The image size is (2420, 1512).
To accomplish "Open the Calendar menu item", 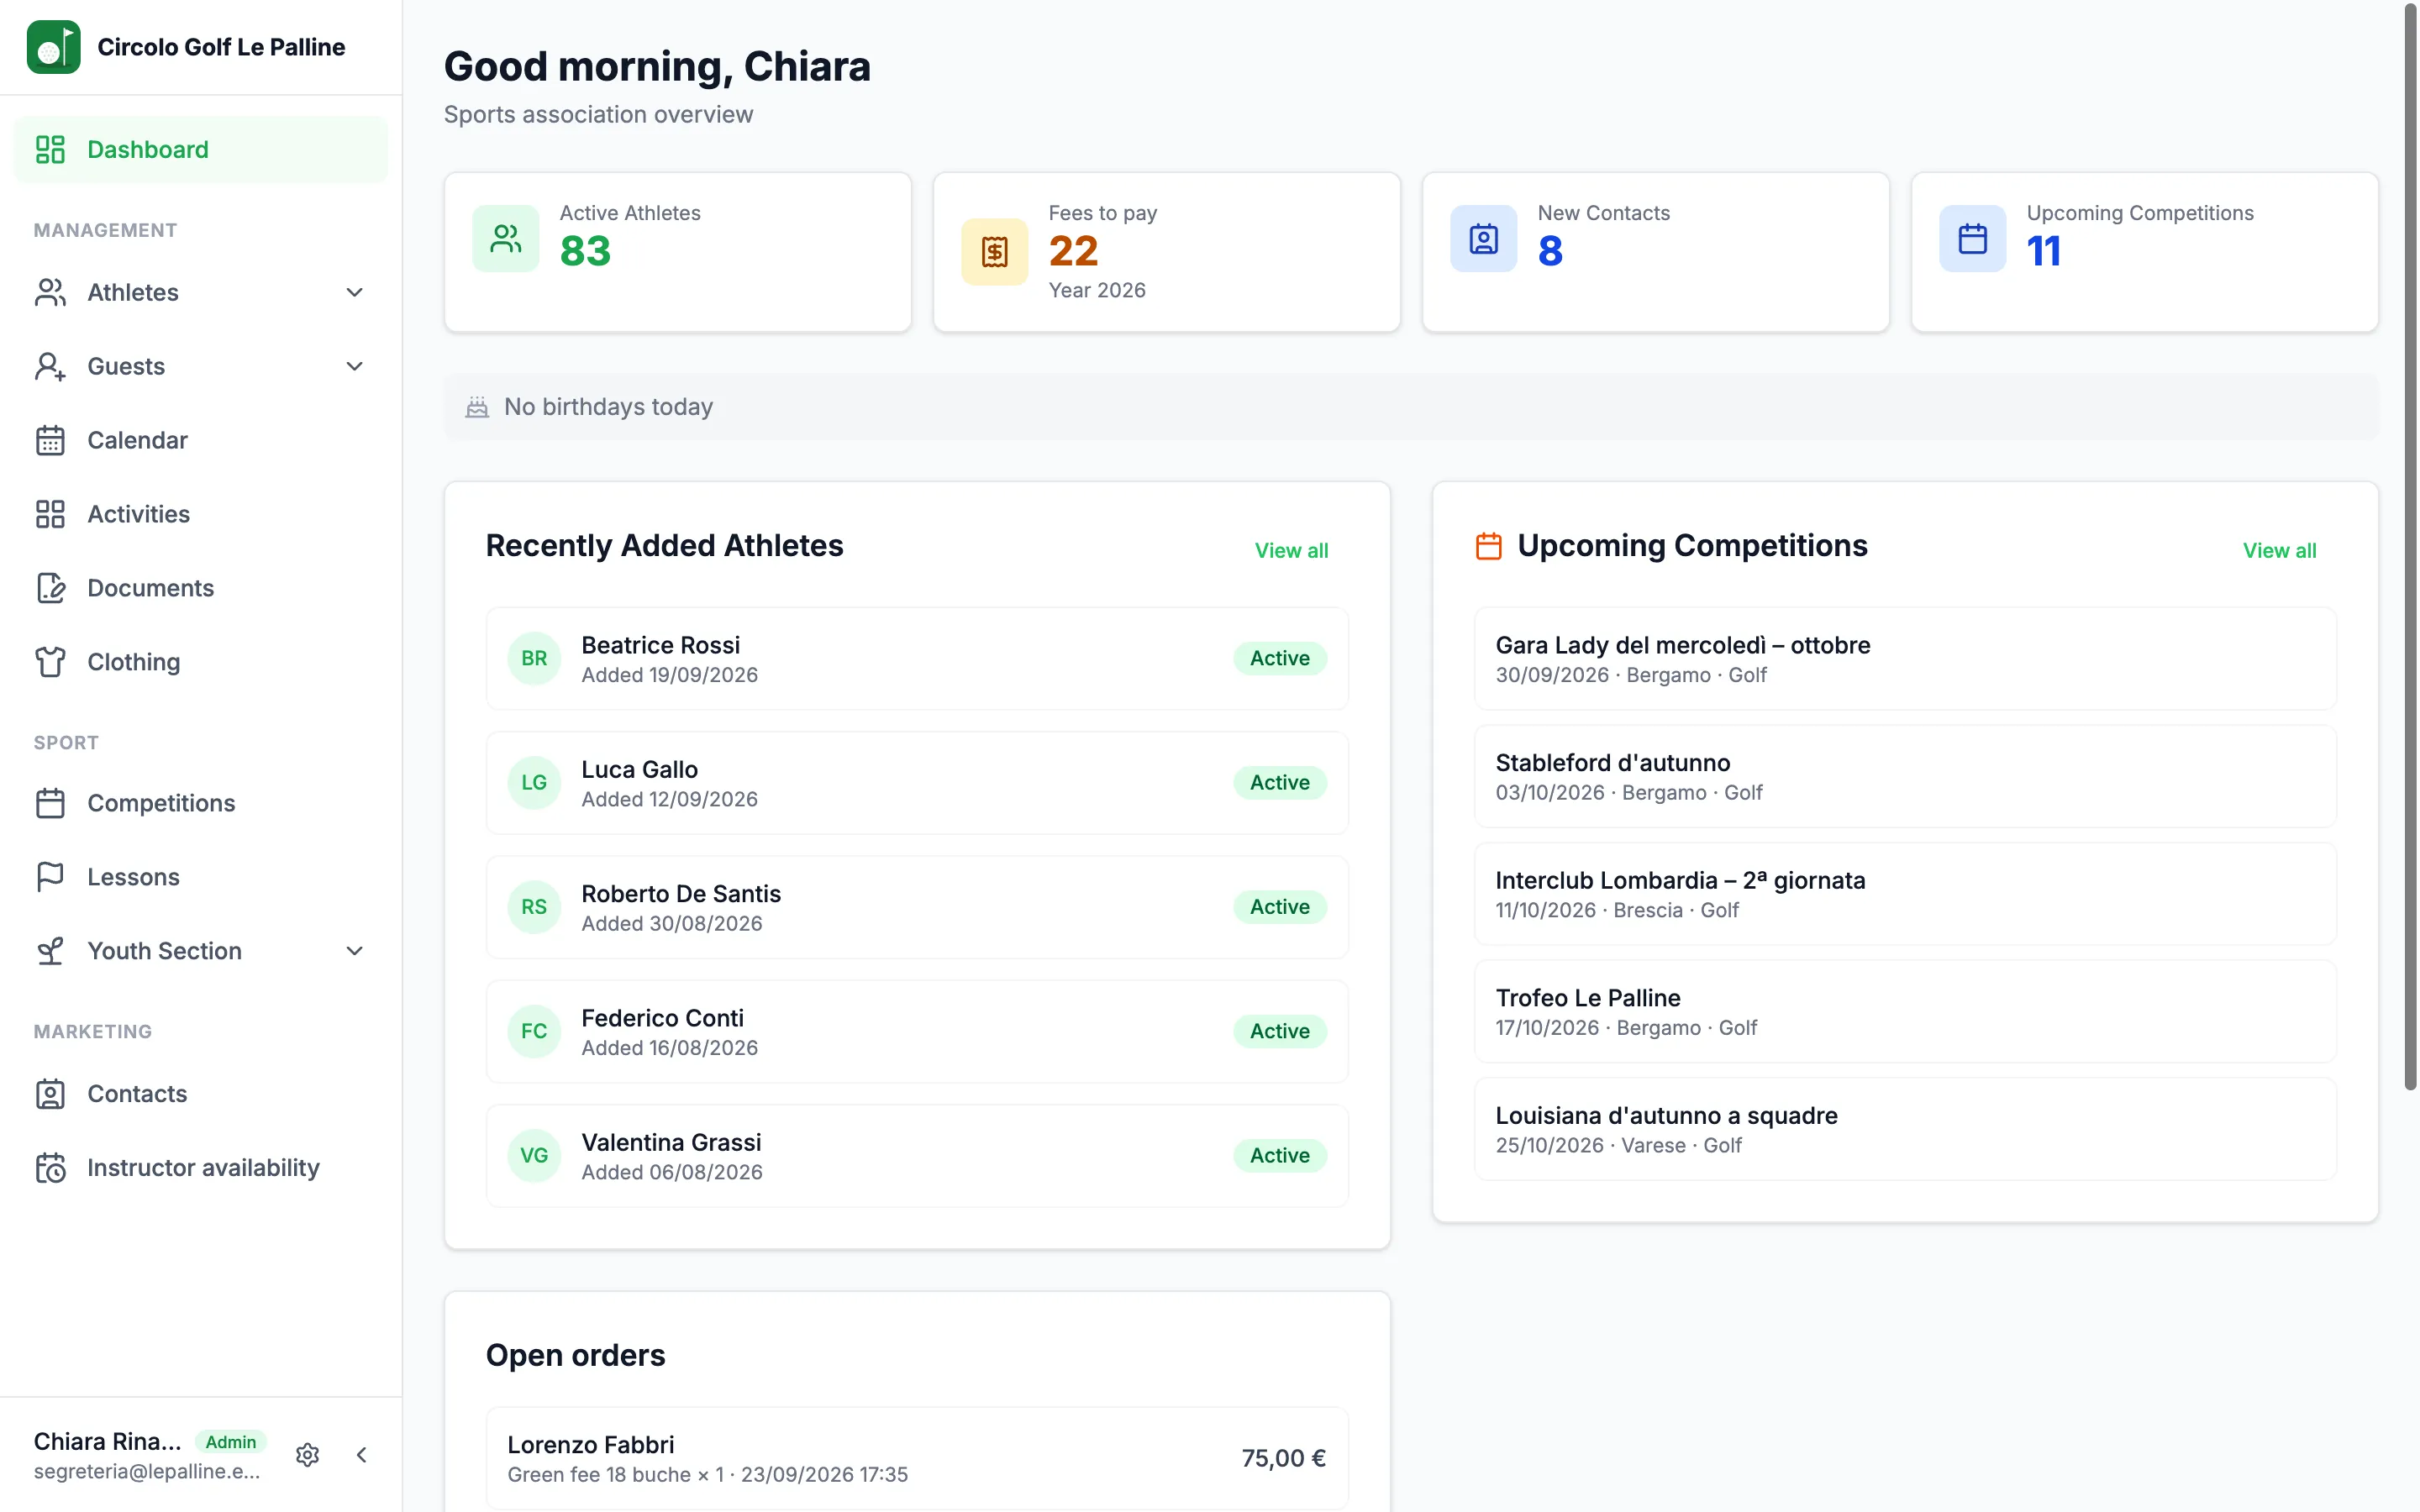I will pos(201,440).
